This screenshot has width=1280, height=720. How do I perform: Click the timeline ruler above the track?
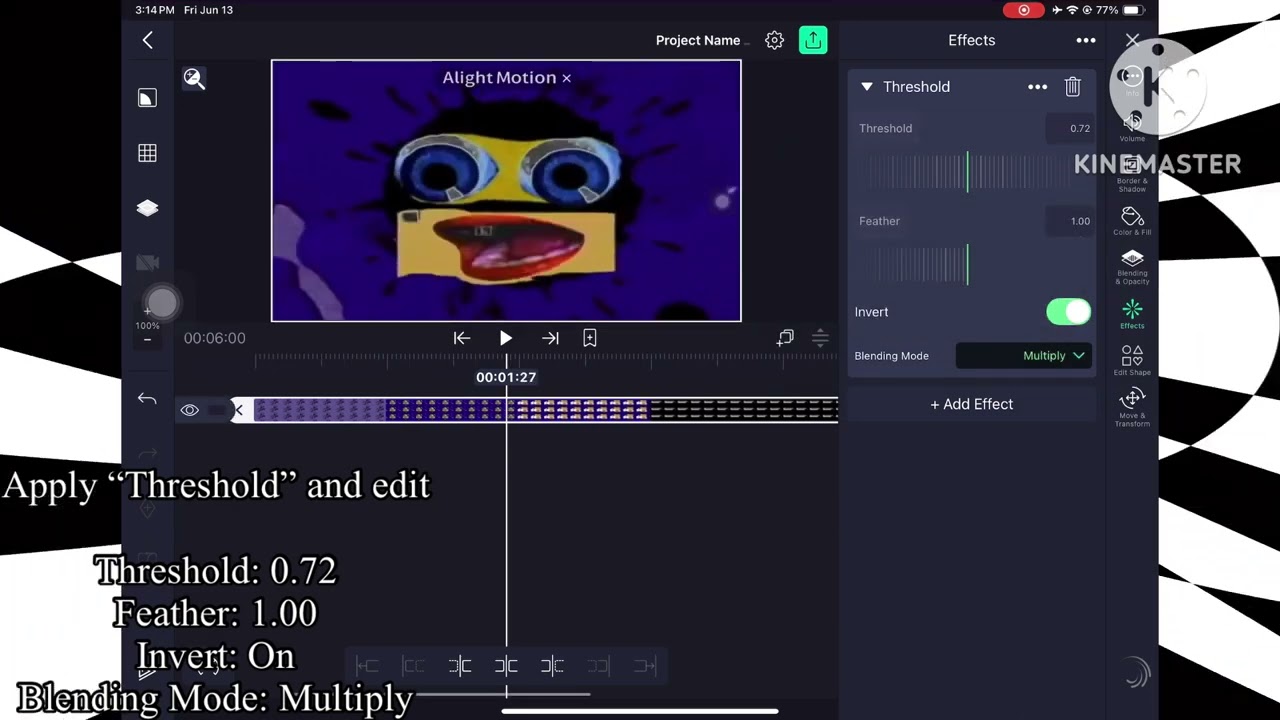pos(546,359)
